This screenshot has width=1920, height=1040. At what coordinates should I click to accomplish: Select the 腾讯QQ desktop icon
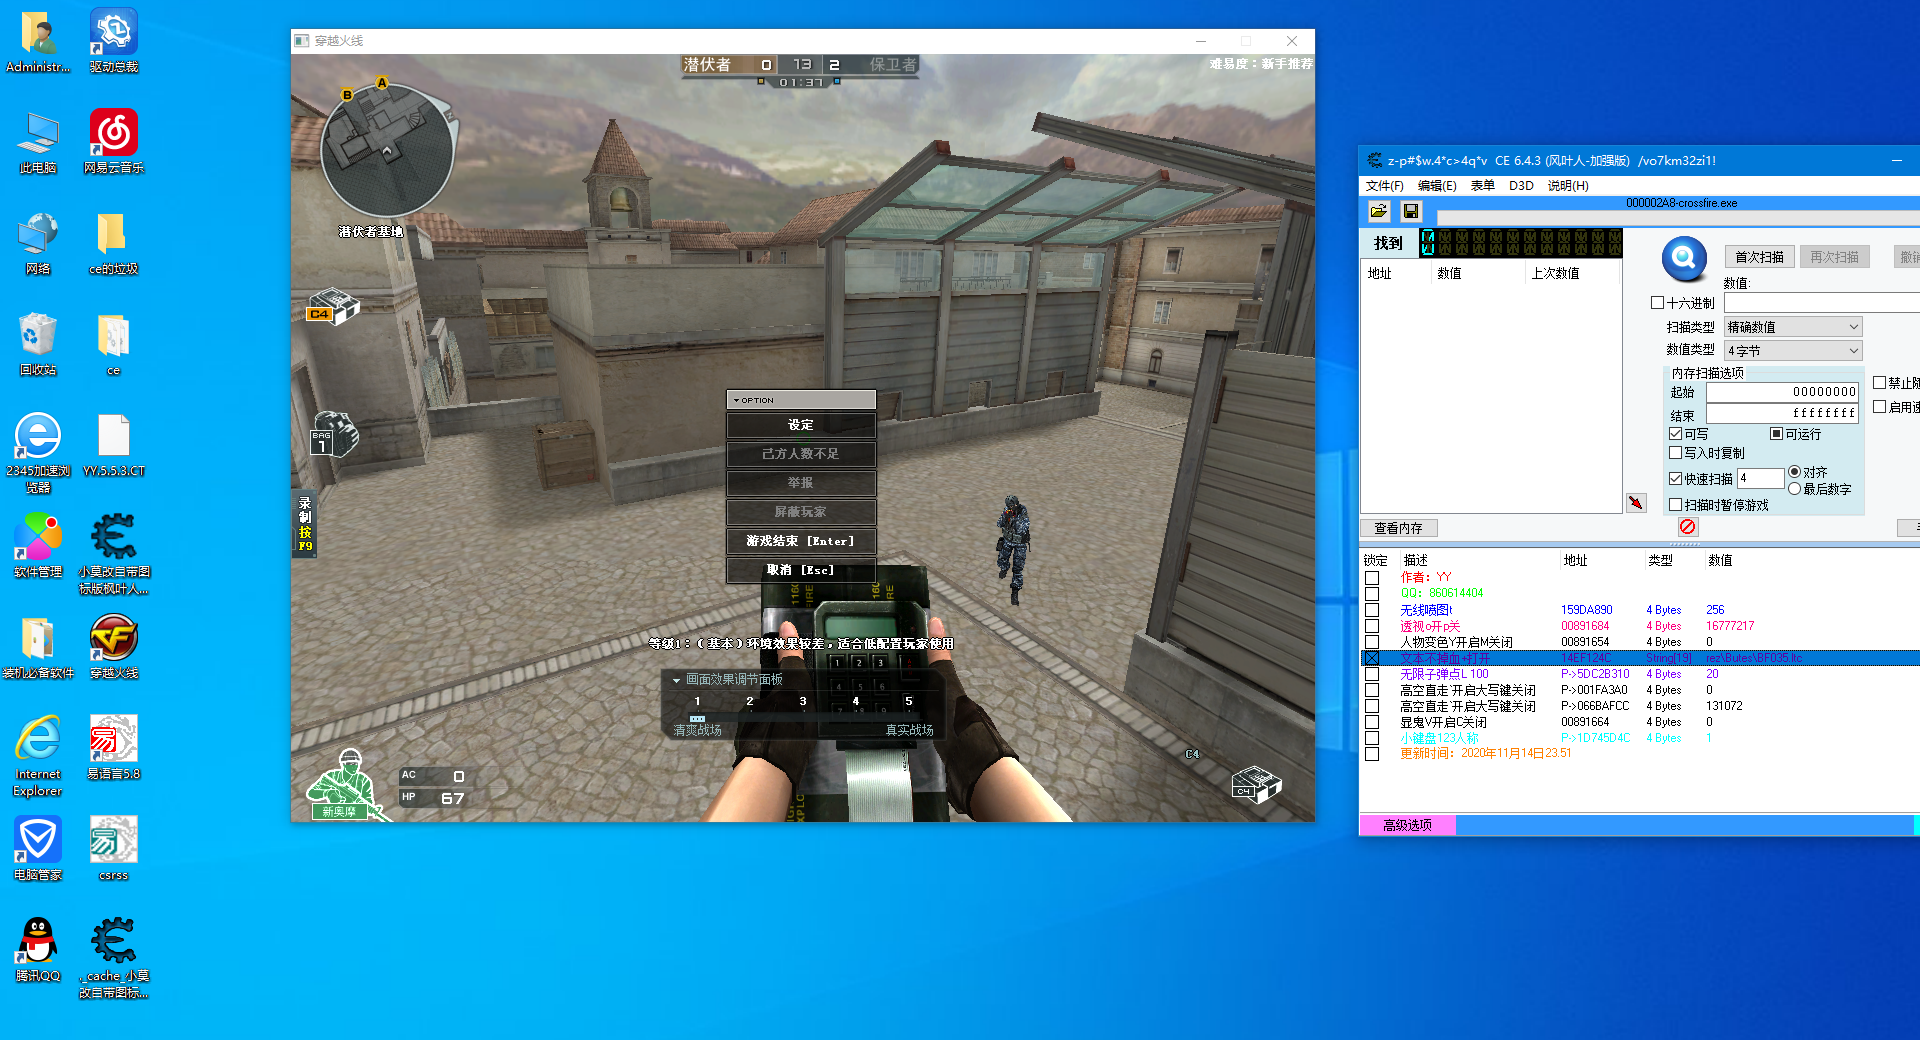coord(38,950)
